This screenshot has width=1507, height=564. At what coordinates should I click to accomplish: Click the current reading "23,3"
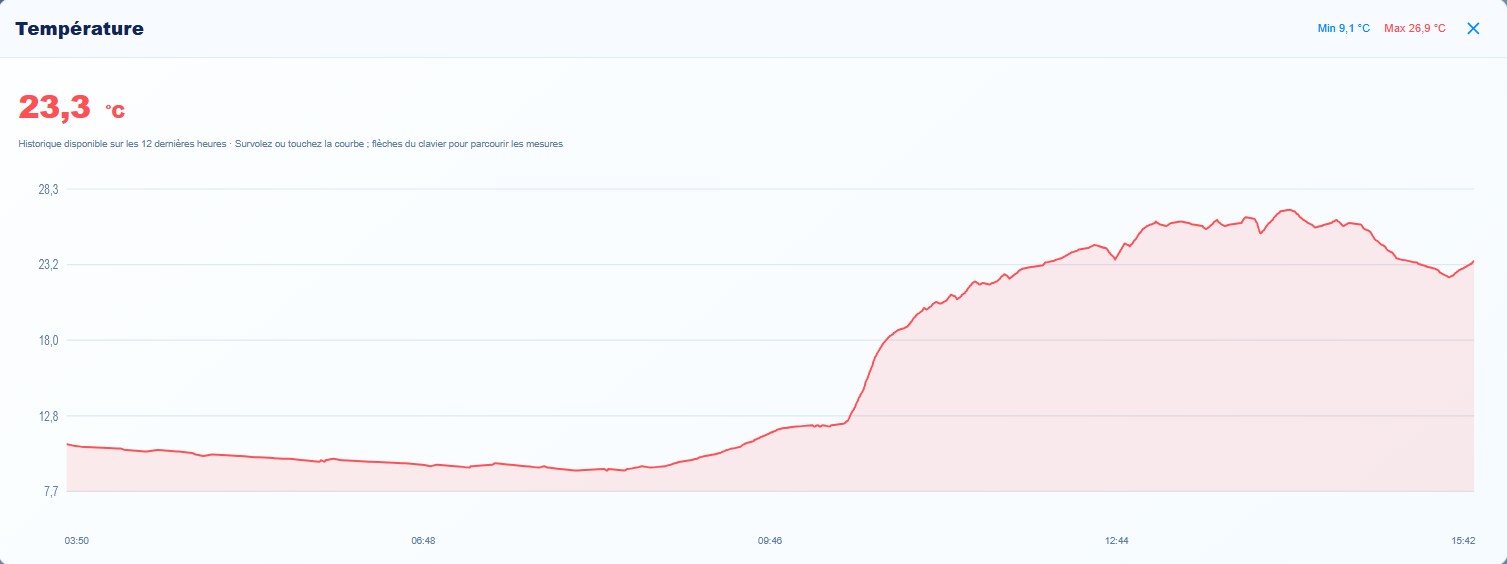click(55, 107)
